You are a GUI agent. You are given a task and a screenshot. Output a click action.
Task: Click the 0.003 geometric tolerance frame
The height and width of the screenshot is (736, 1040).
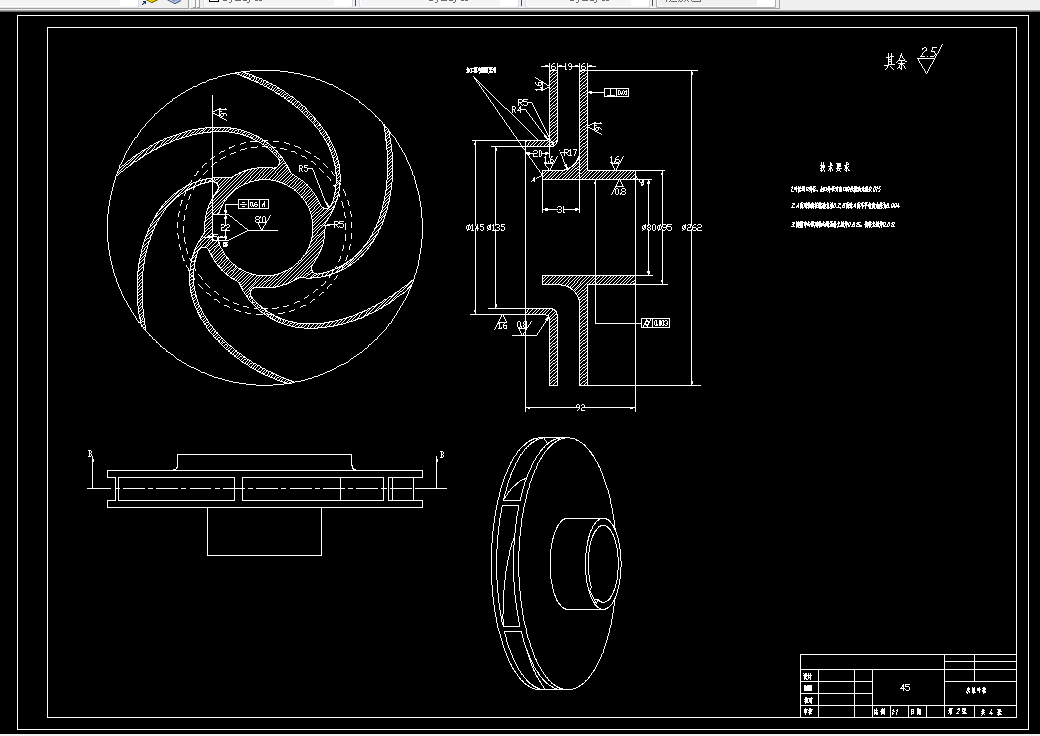point(656,323)
